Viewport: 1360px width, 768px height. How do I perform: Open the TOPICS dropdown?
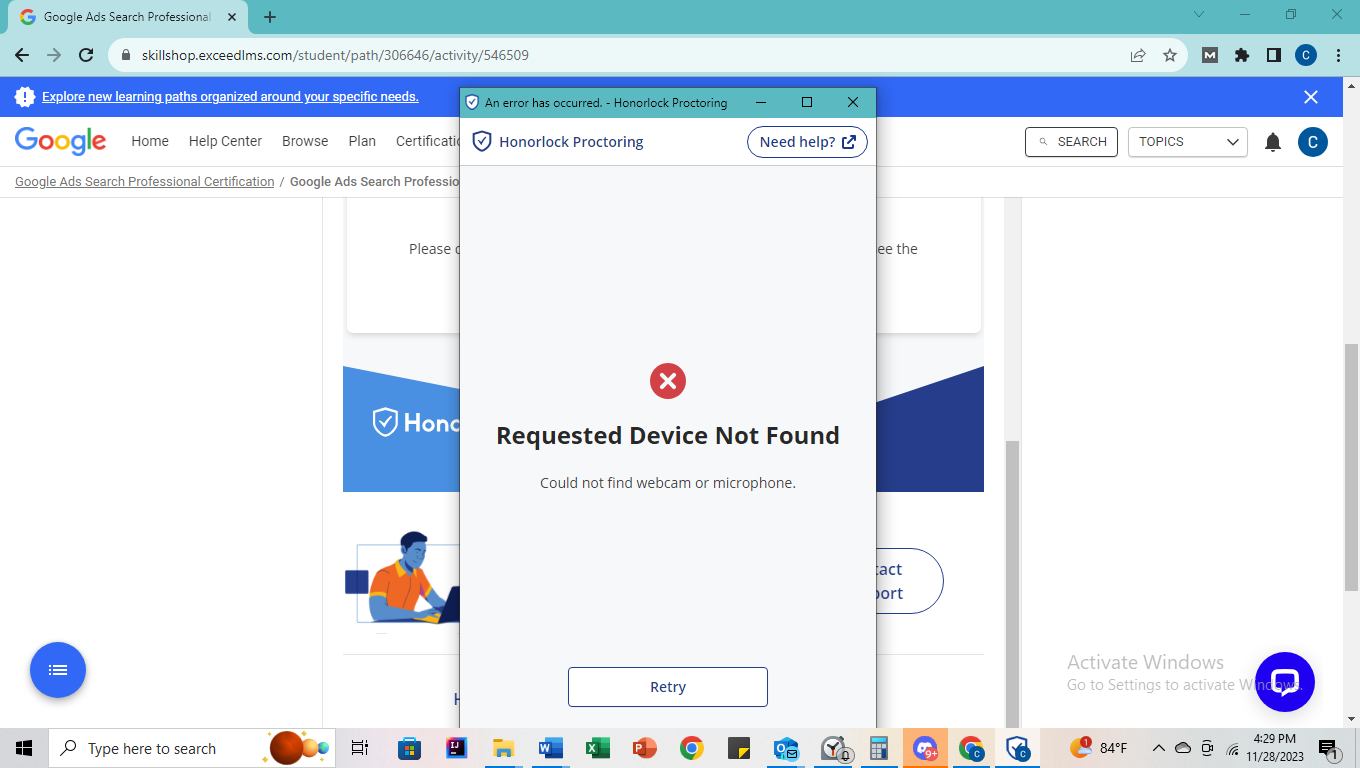coord(1187,142)
